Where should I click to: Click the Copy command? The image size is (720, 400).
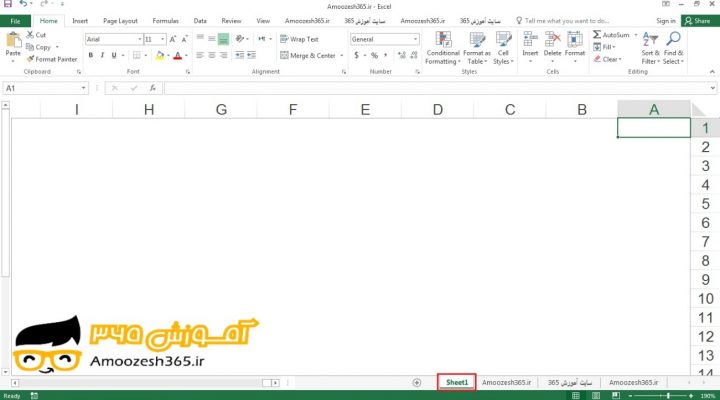tap(38, 47)
